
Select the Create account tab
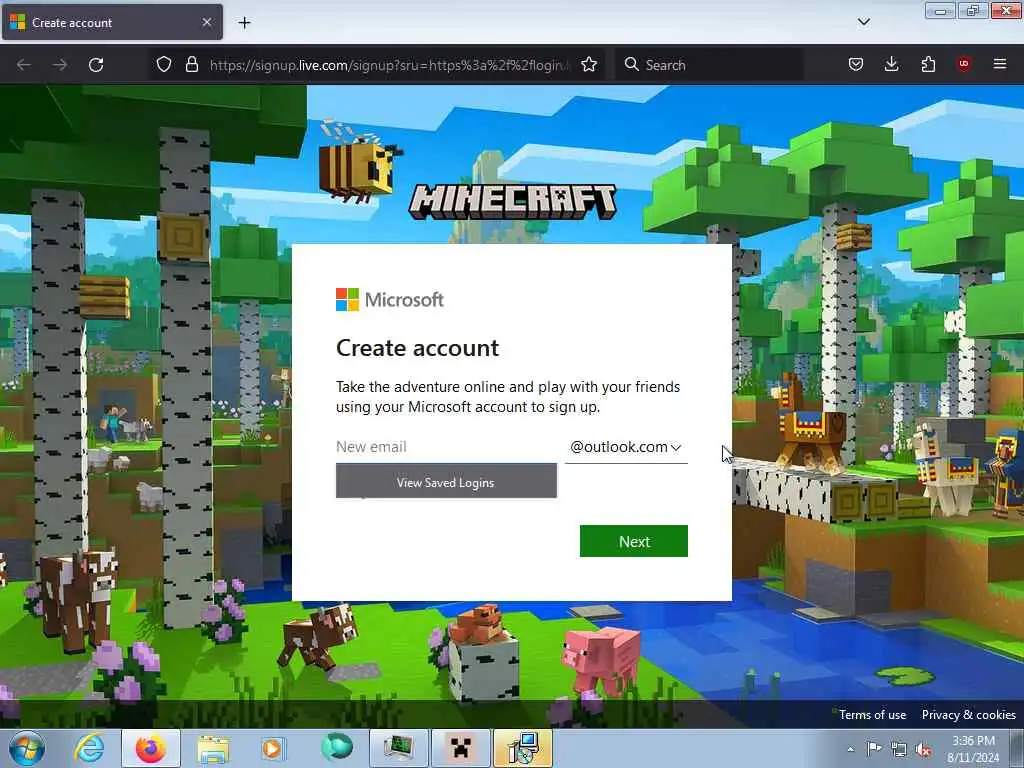[x=112, y=22]
